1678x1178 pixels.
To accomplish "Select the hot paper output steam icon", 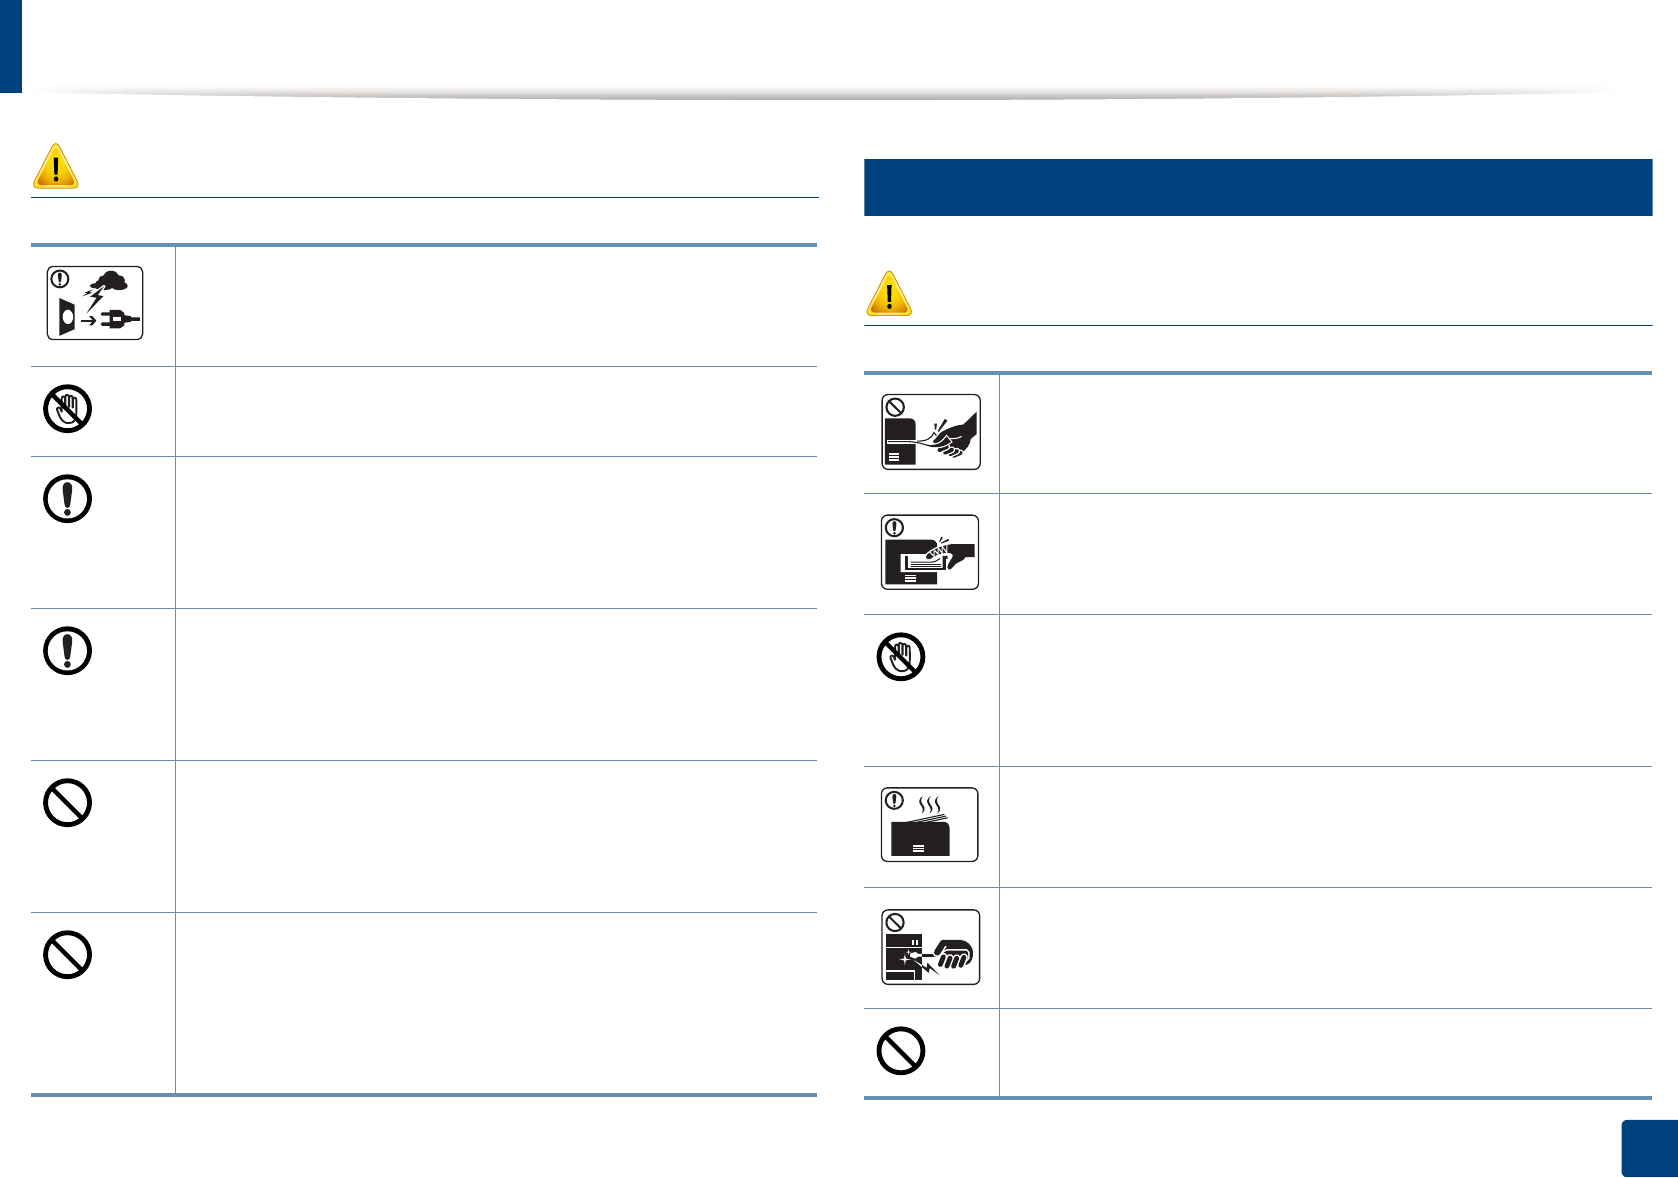I will [929, 825].
